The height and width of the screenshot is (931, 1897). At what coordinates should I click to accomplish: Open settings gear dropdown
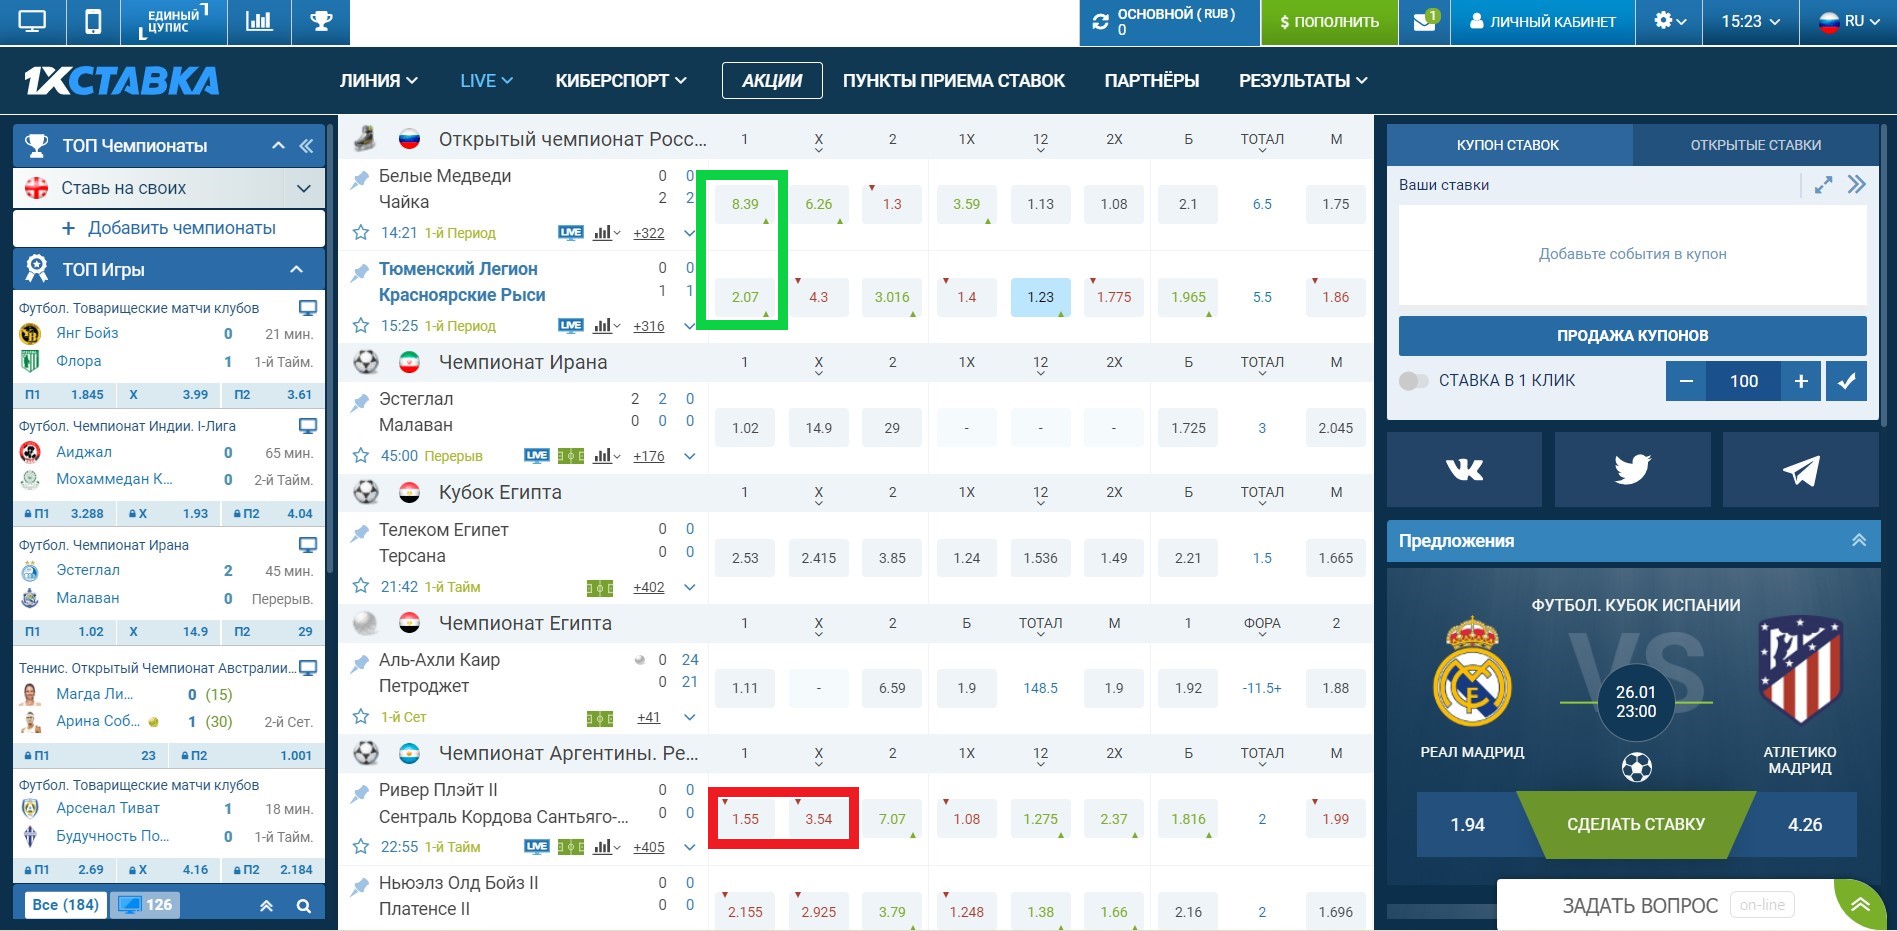tap(1670, 22)
